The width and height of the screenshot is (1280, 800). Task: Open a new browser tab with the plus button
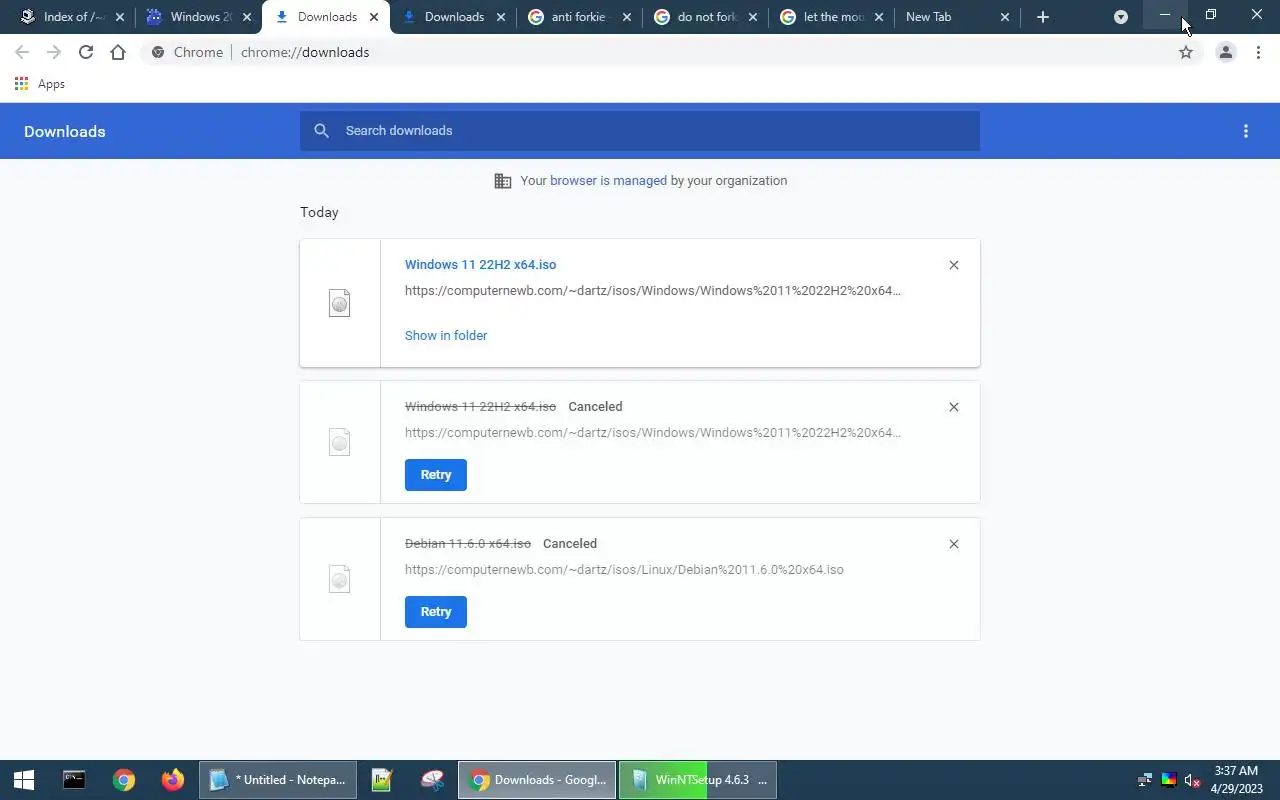1043,17
